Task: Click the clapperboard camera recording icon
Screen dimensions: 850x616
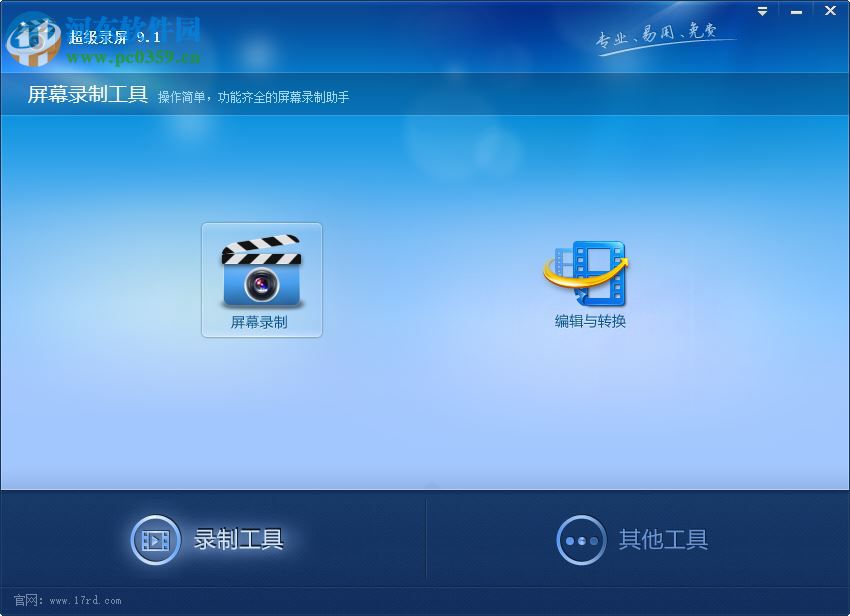Action: 262,270
